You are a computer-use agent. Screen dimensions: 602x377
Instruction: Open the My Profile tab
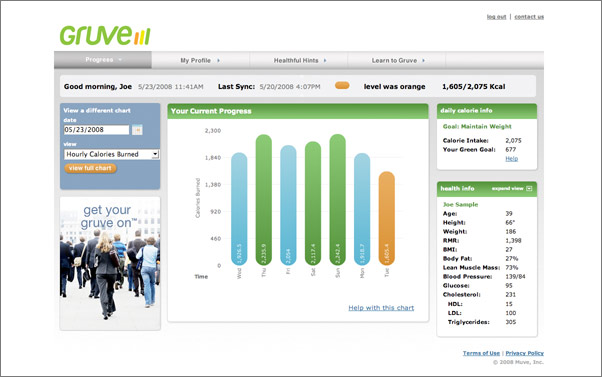(x=200, y=60)
